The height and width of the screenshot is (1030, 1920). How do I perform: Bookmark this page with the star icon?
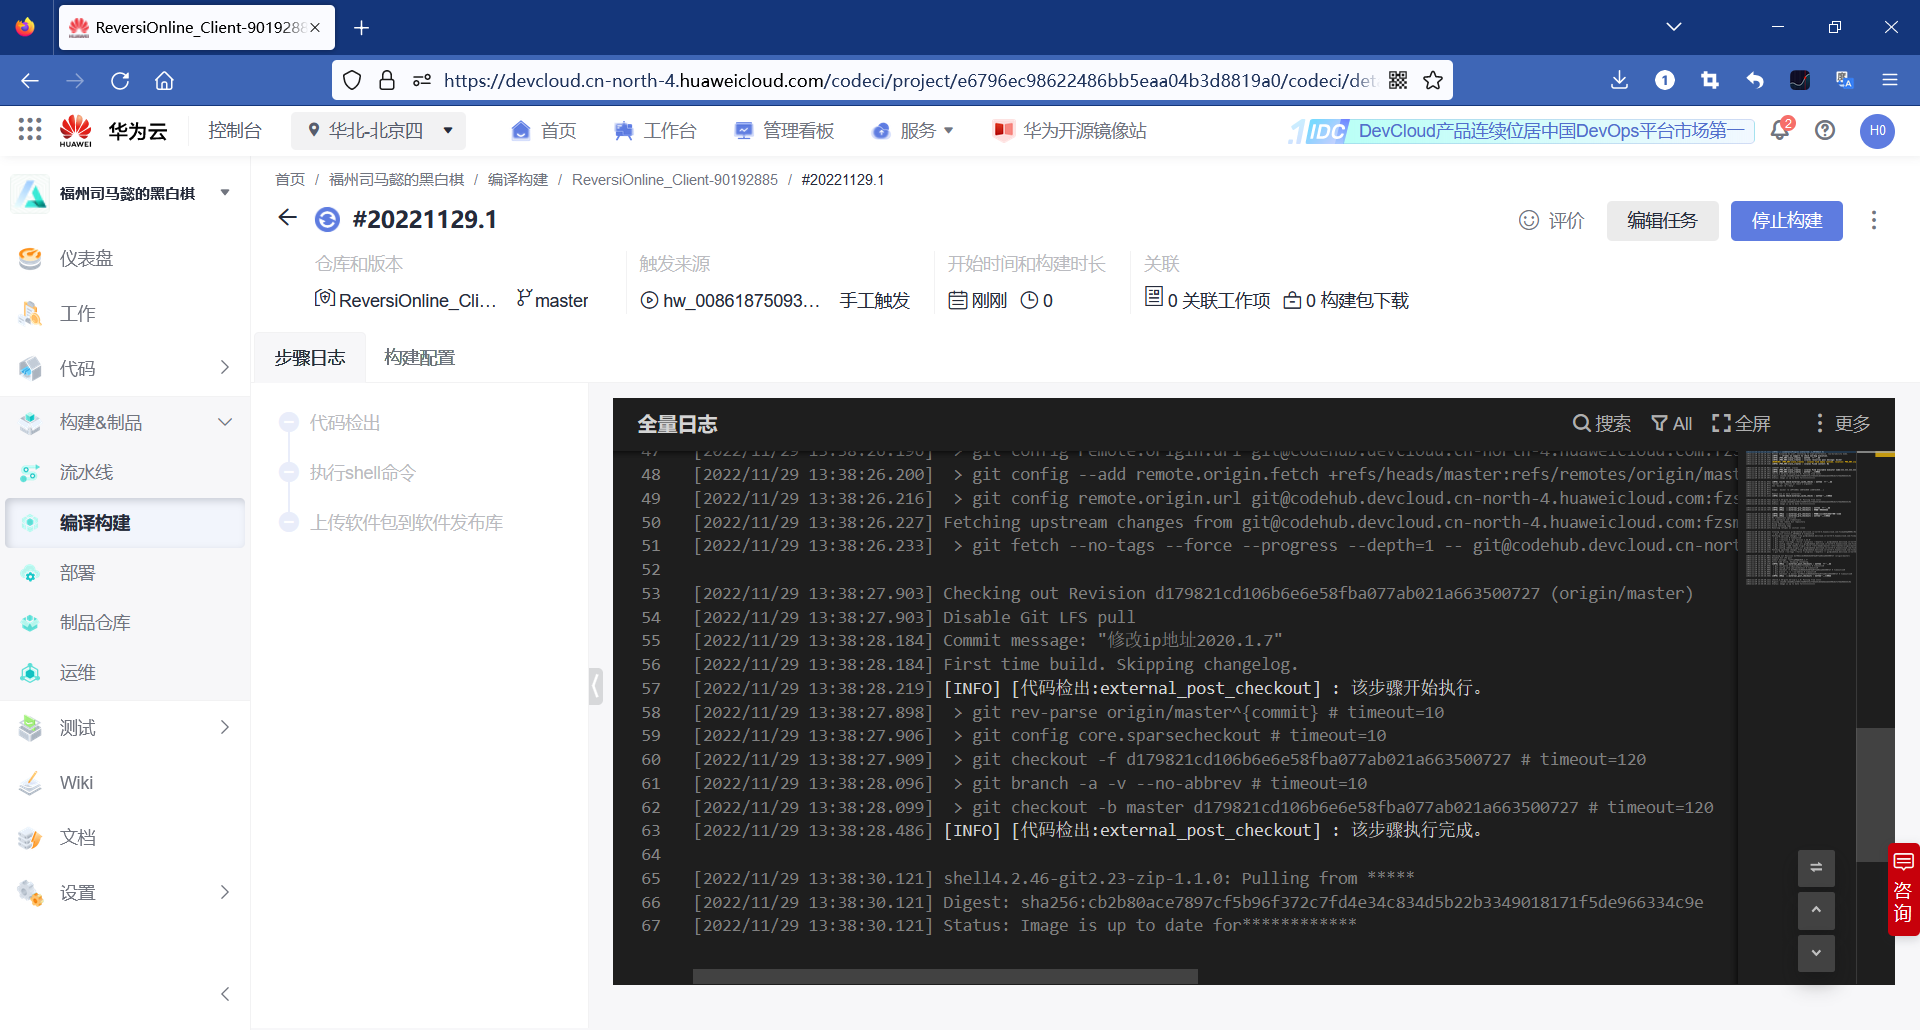coord(1433,80)
